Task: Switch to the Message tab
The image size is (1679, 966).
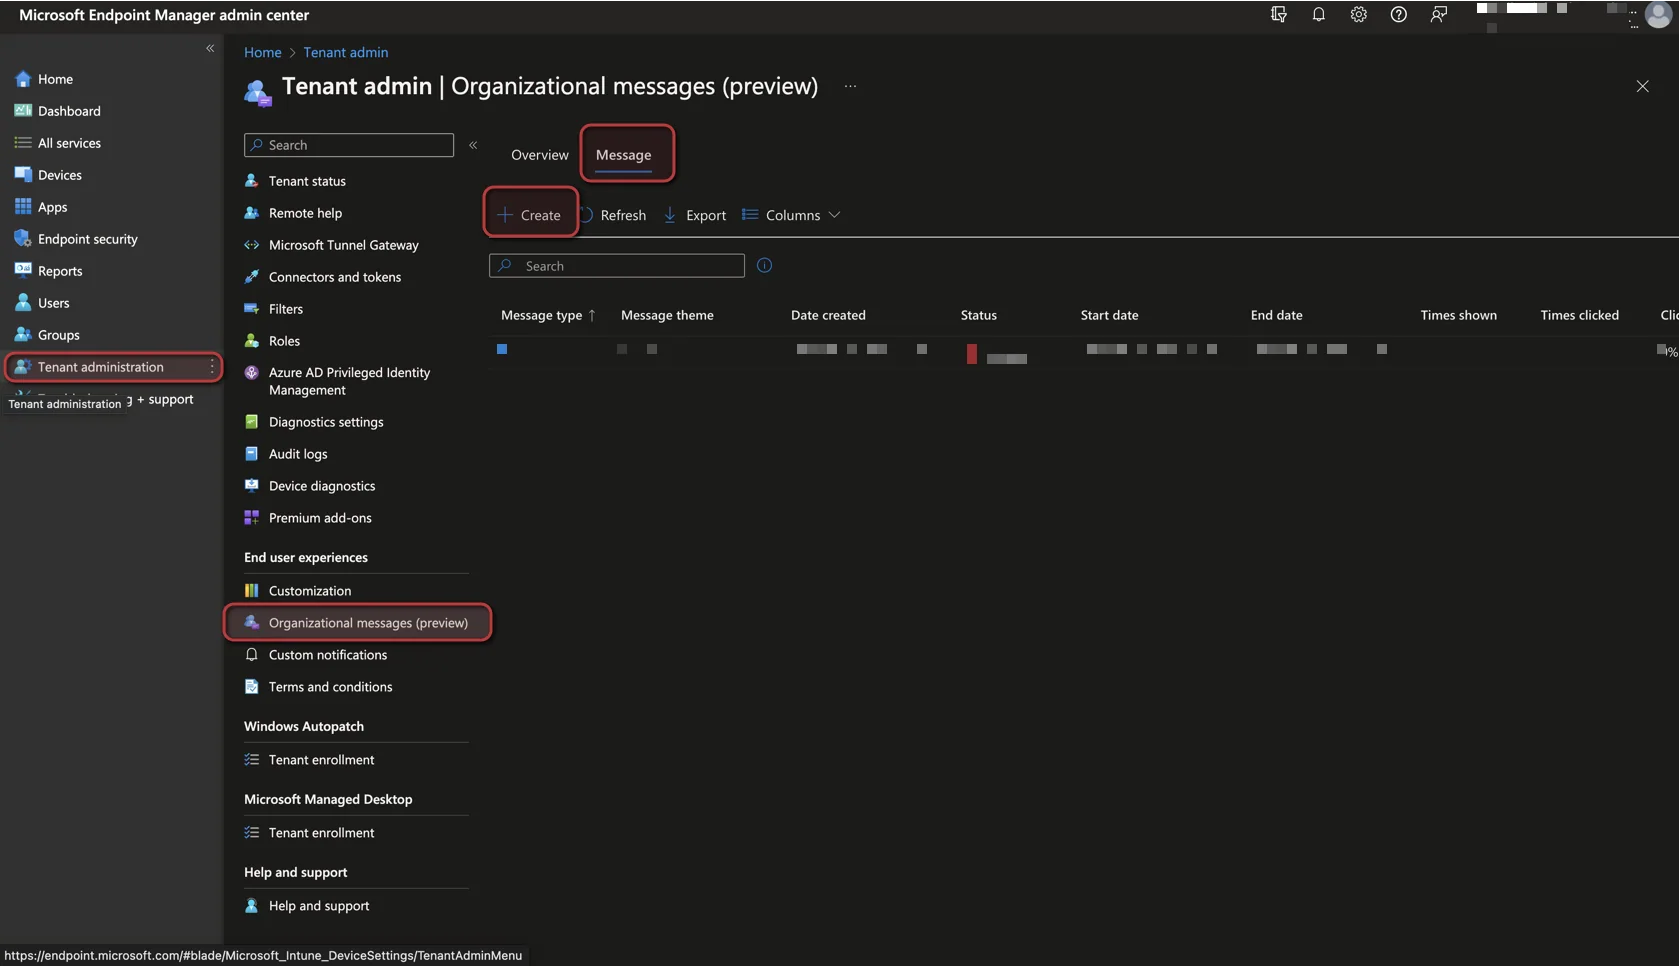Action: click(623, 155)
